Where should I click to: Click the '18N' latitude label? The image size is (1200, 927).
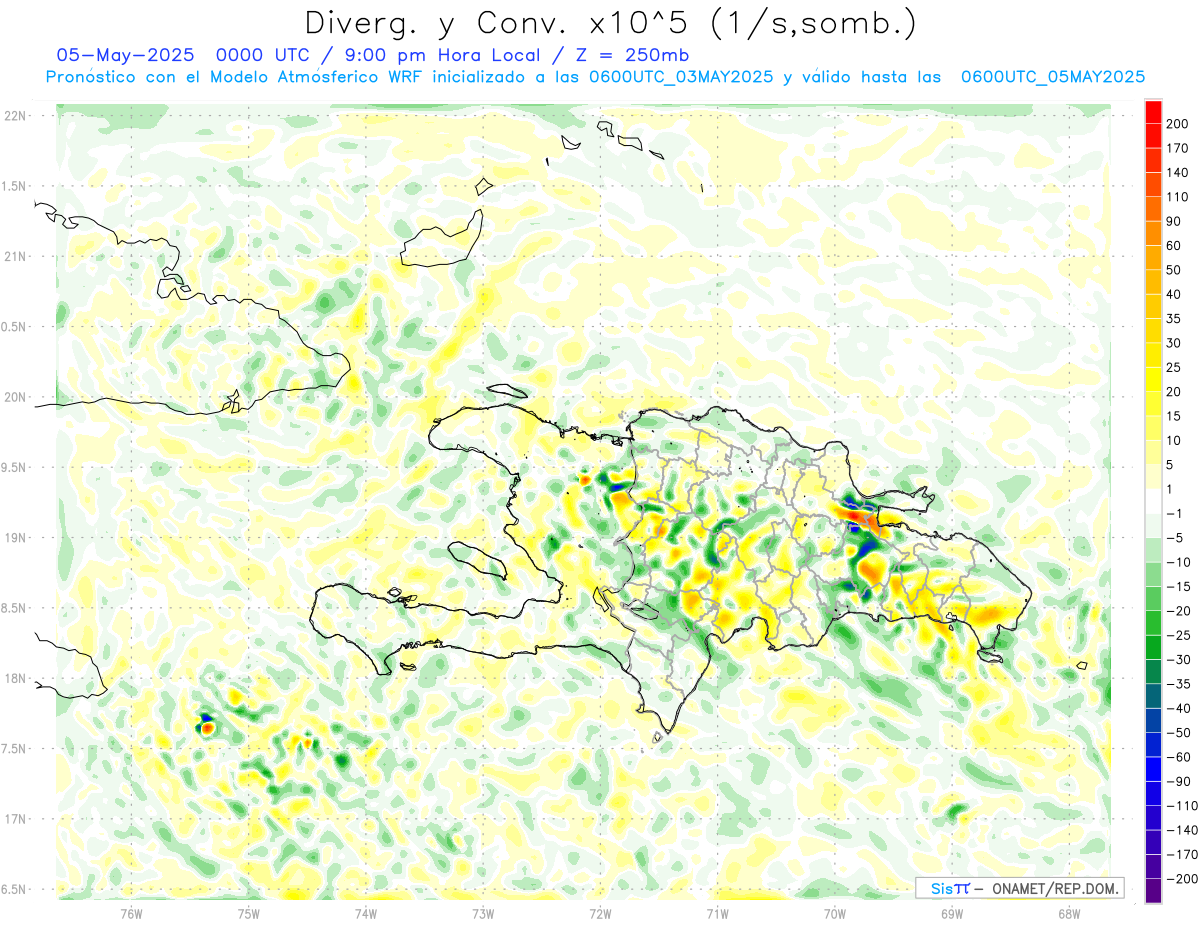(15, 678)
